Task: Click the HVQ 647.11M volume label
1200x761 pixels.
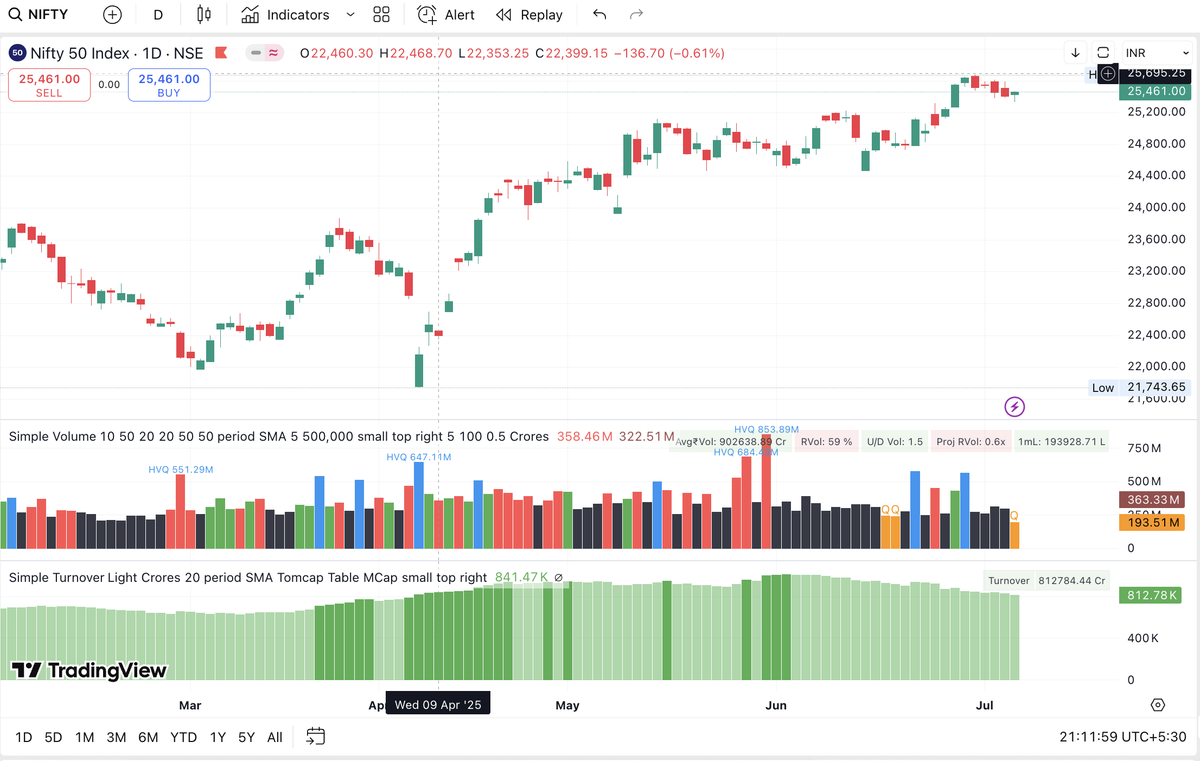Action: (x=419, y=457)
